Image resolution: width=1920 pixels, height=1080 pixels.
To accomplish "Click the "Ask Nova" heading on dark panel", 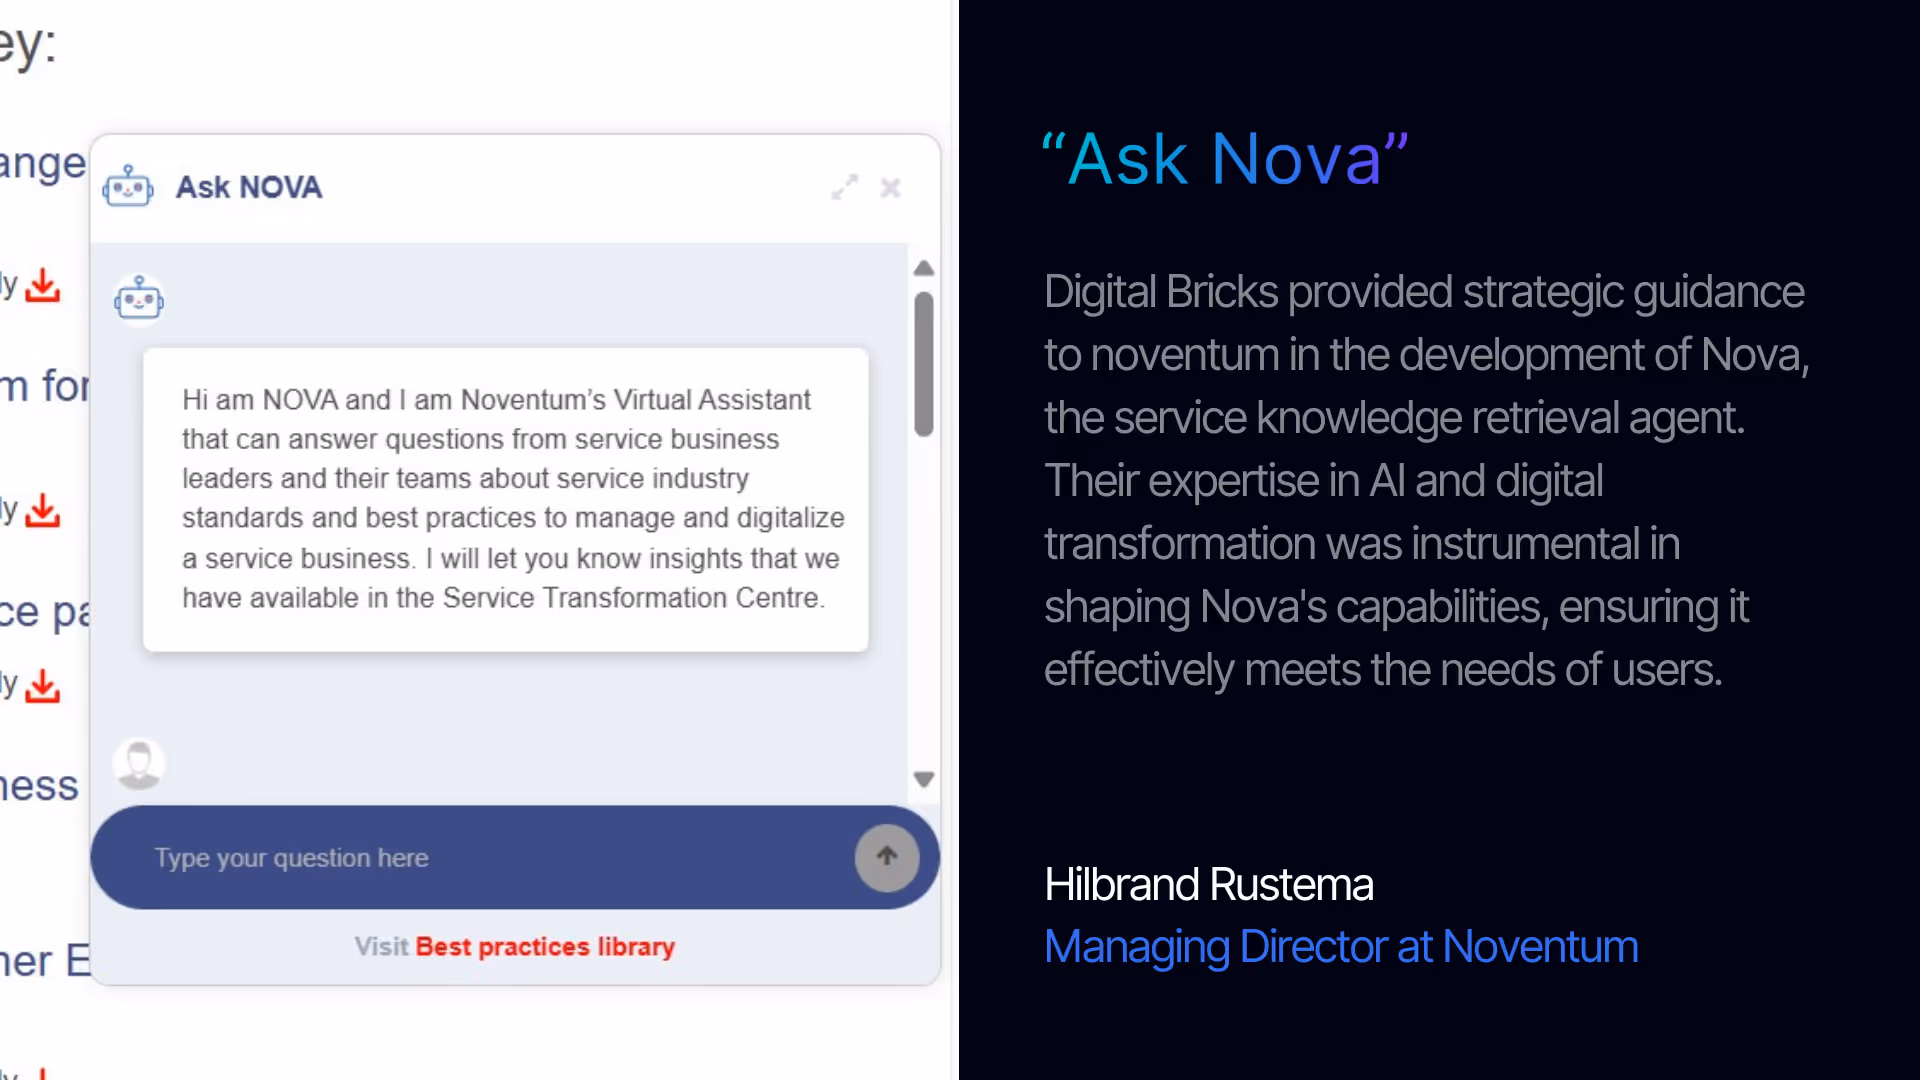I will click(1225, 158).
